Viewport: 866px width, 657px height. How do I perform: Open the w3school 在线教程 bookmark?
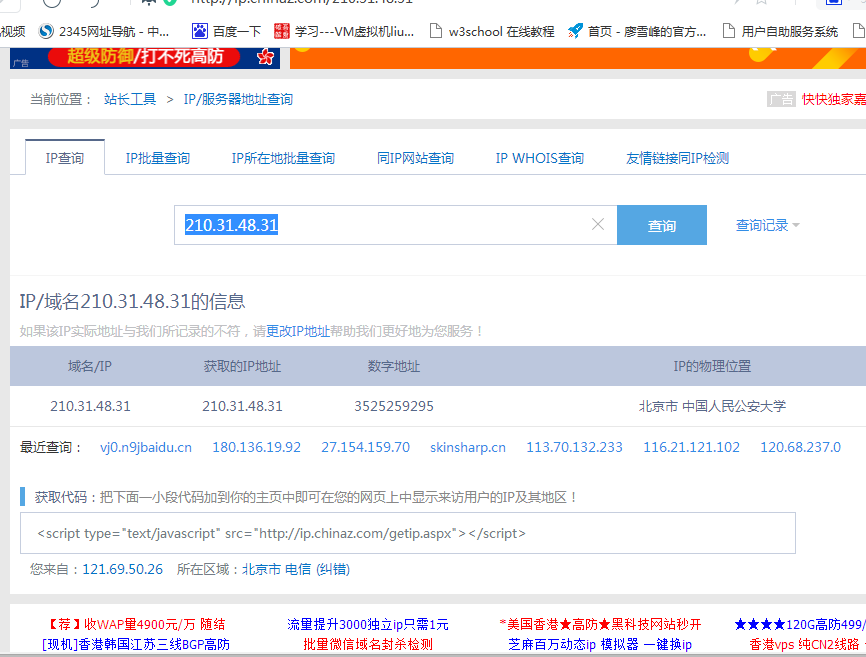tap(492, 31)
